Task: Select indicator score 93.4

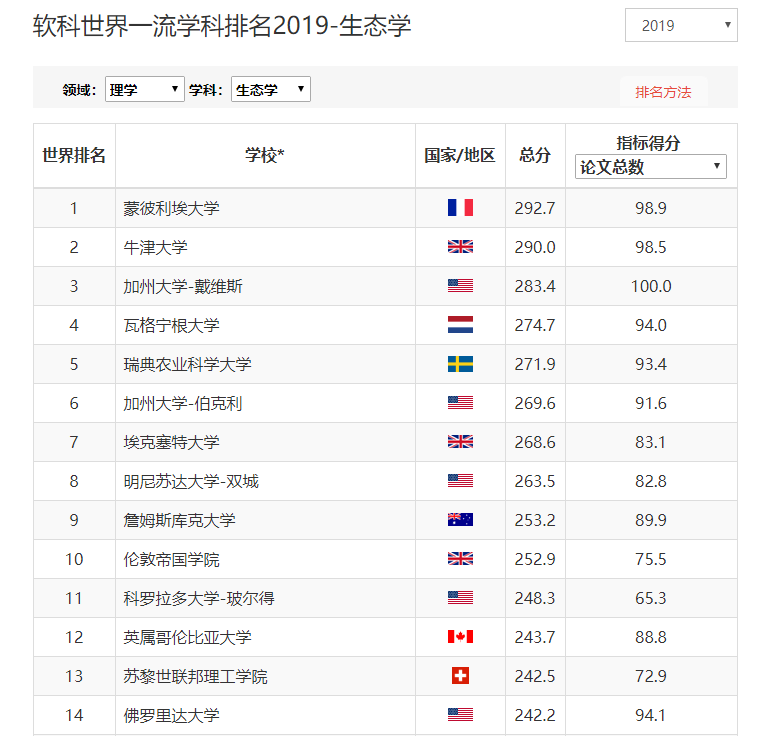Action: click(651, 364)
